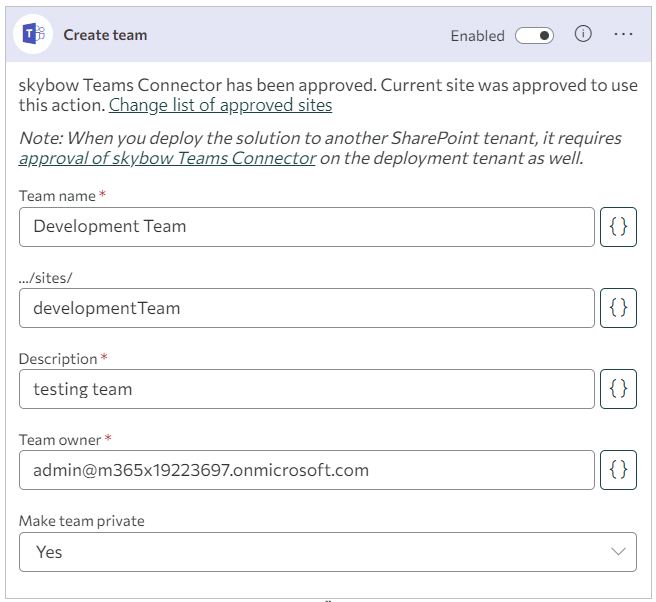Image resolution: width=656 pixels, height=602 pixels.
Task: Click the Team owner field label
Action: [60, 440]
